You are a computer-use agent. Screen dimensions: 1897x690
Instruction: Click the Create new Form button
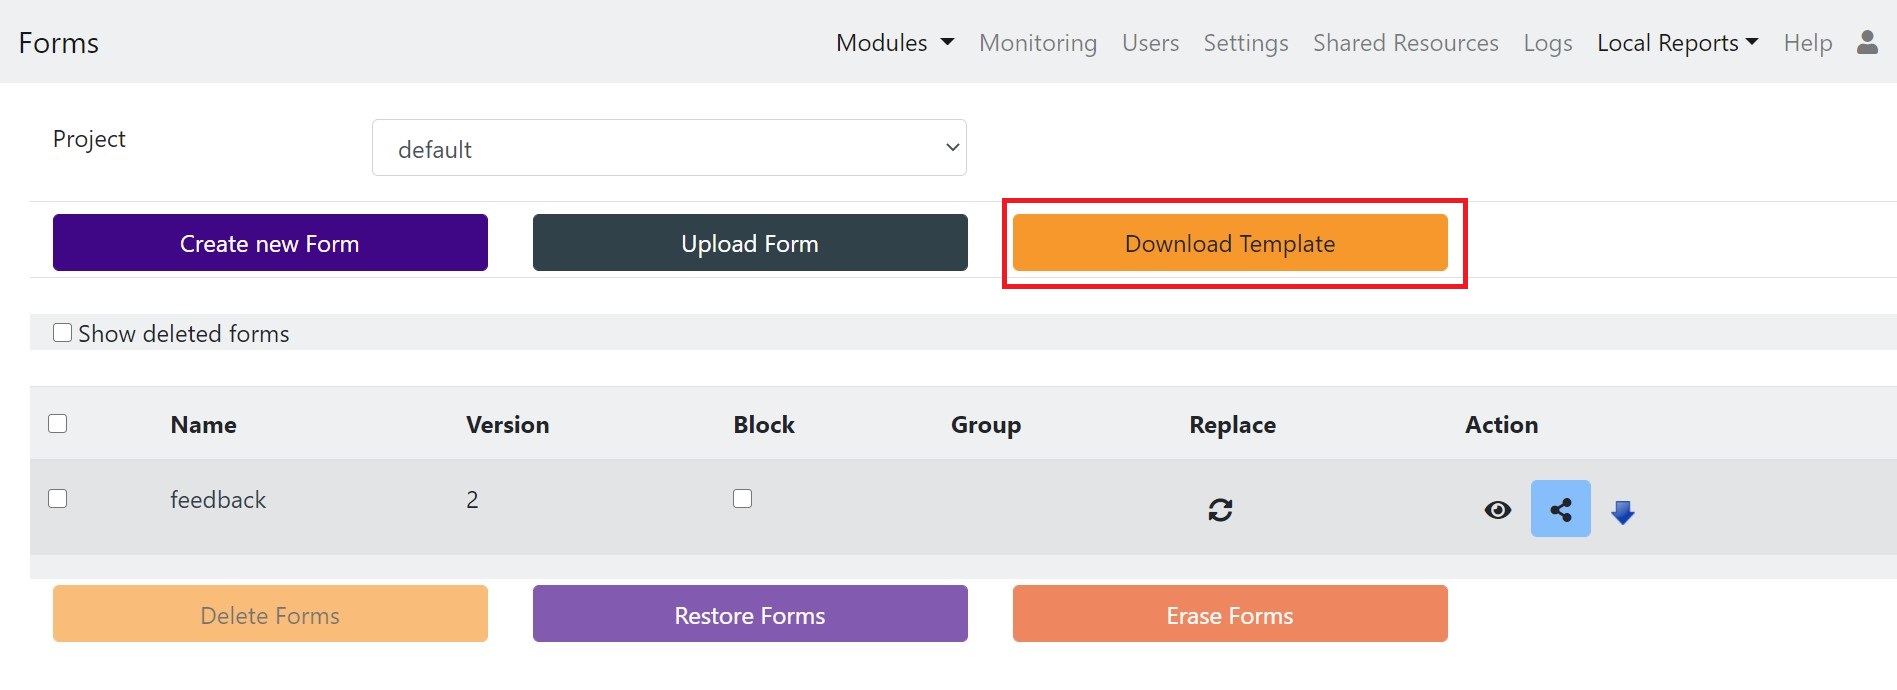(270, 243)
